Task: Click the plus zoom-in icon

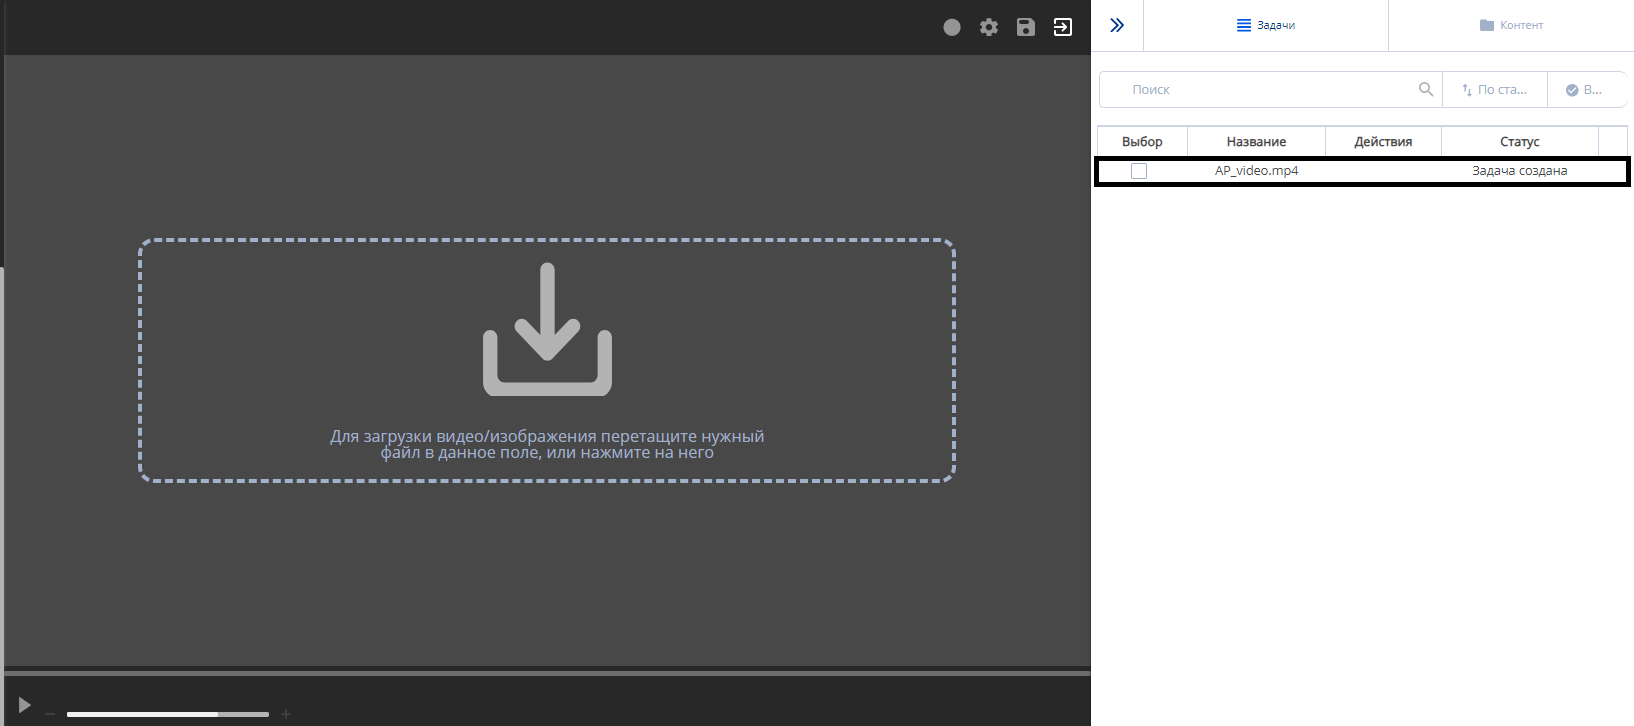Action: (286, 714)
